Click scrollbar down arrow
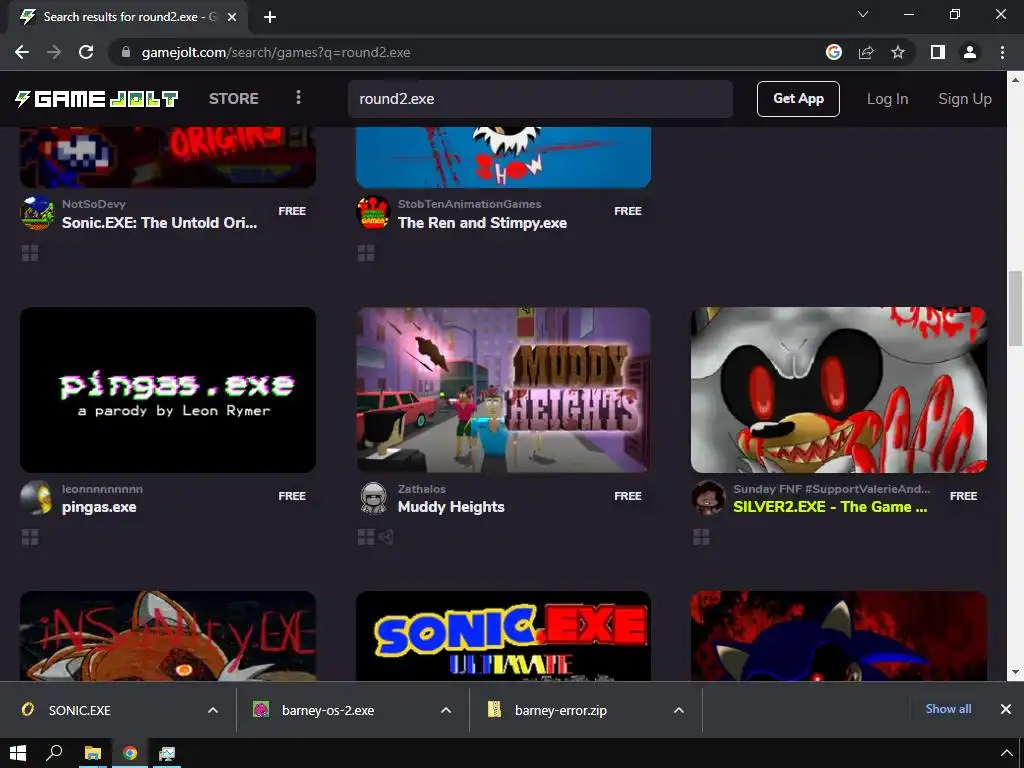1024x768 pixels. [1015, 672]
